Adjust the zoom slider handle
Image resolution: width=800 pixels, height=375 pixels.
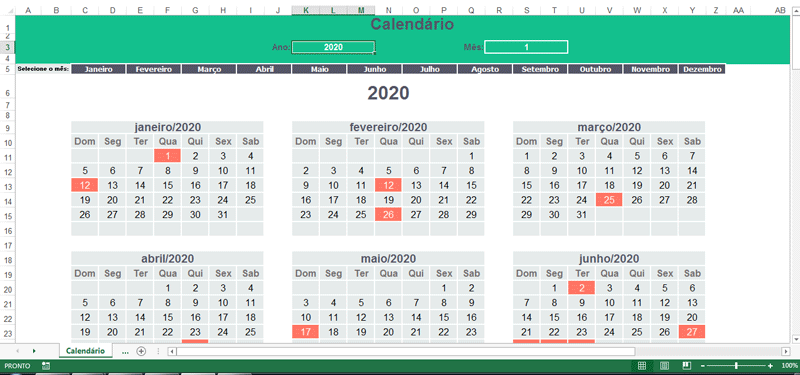click(x=736, y=366)
